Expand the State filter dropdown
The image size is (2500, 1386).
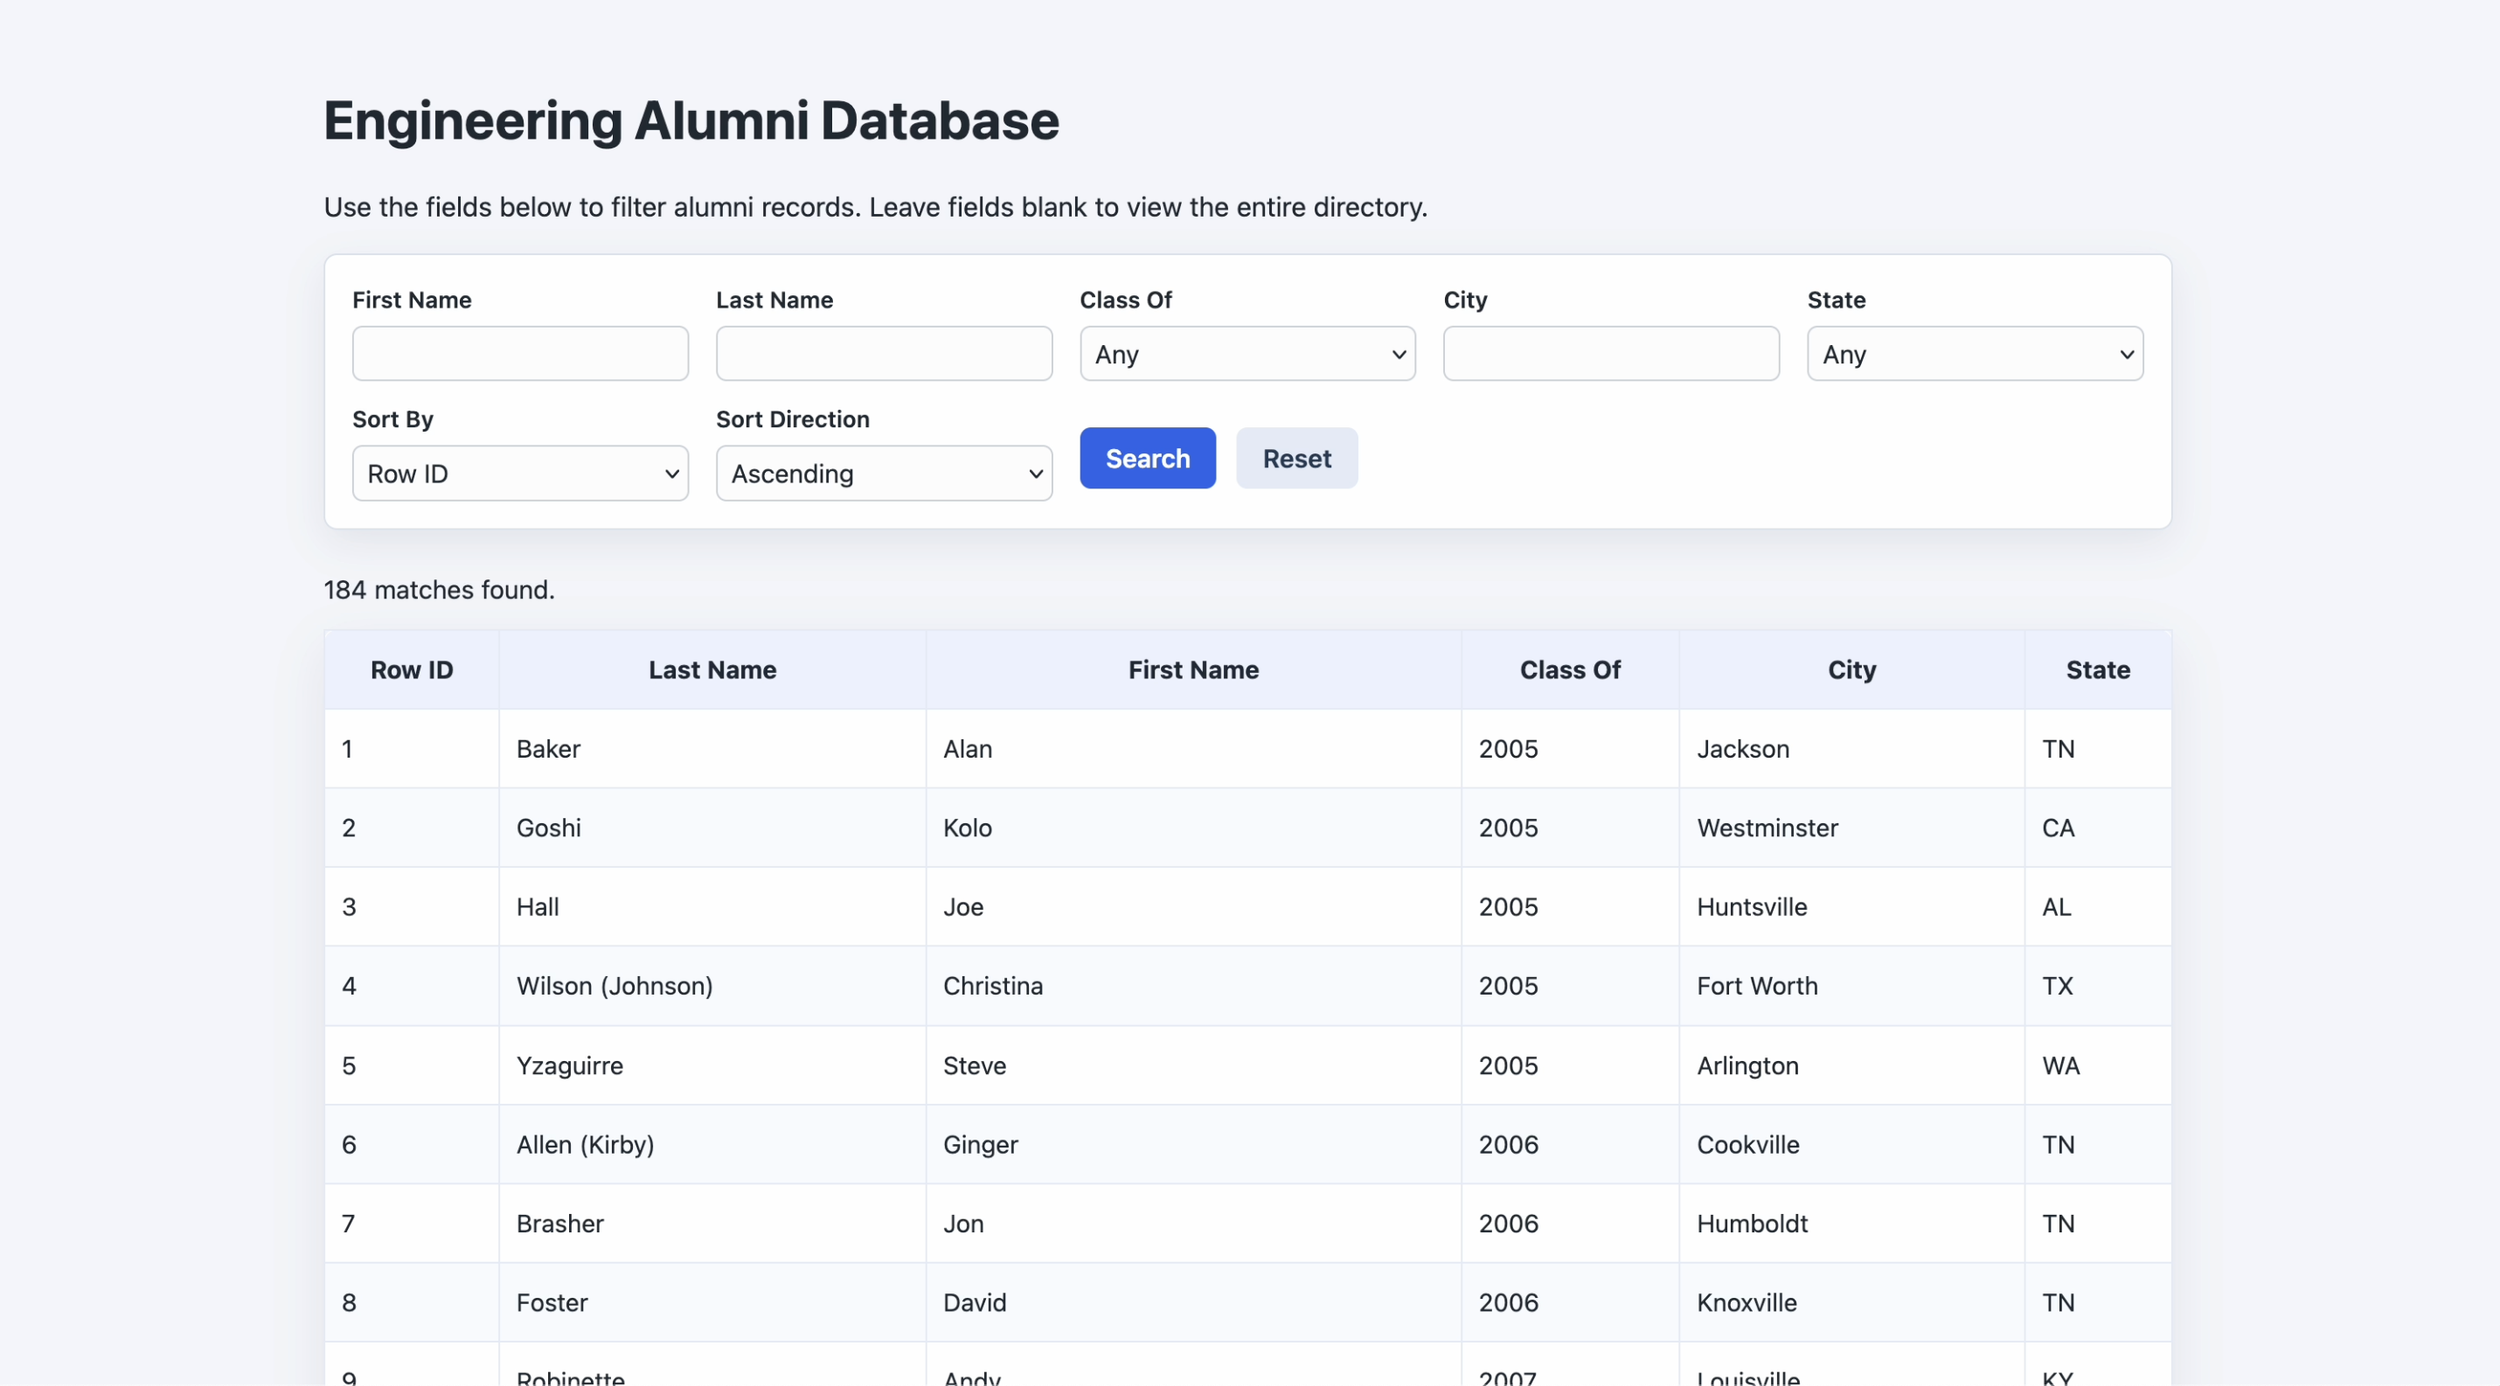pos(1974,354)
